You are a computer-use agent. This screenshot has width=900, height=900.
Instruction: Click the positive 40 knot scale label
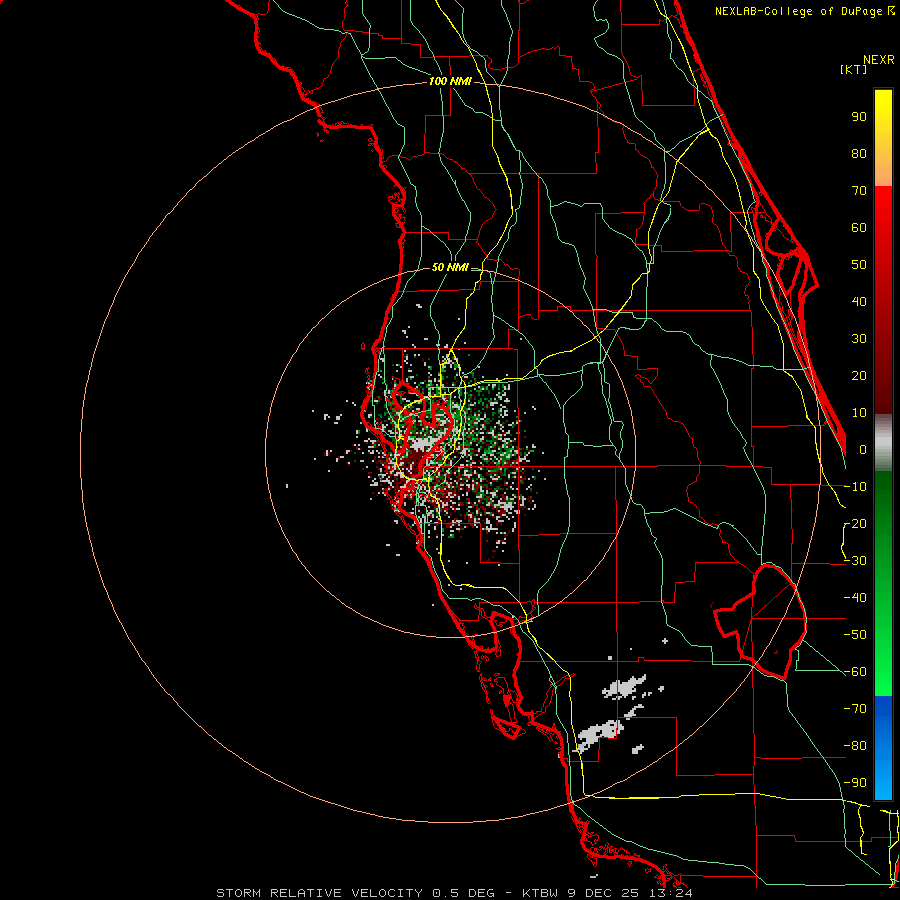pyautogui.click(x=859, y=301)
